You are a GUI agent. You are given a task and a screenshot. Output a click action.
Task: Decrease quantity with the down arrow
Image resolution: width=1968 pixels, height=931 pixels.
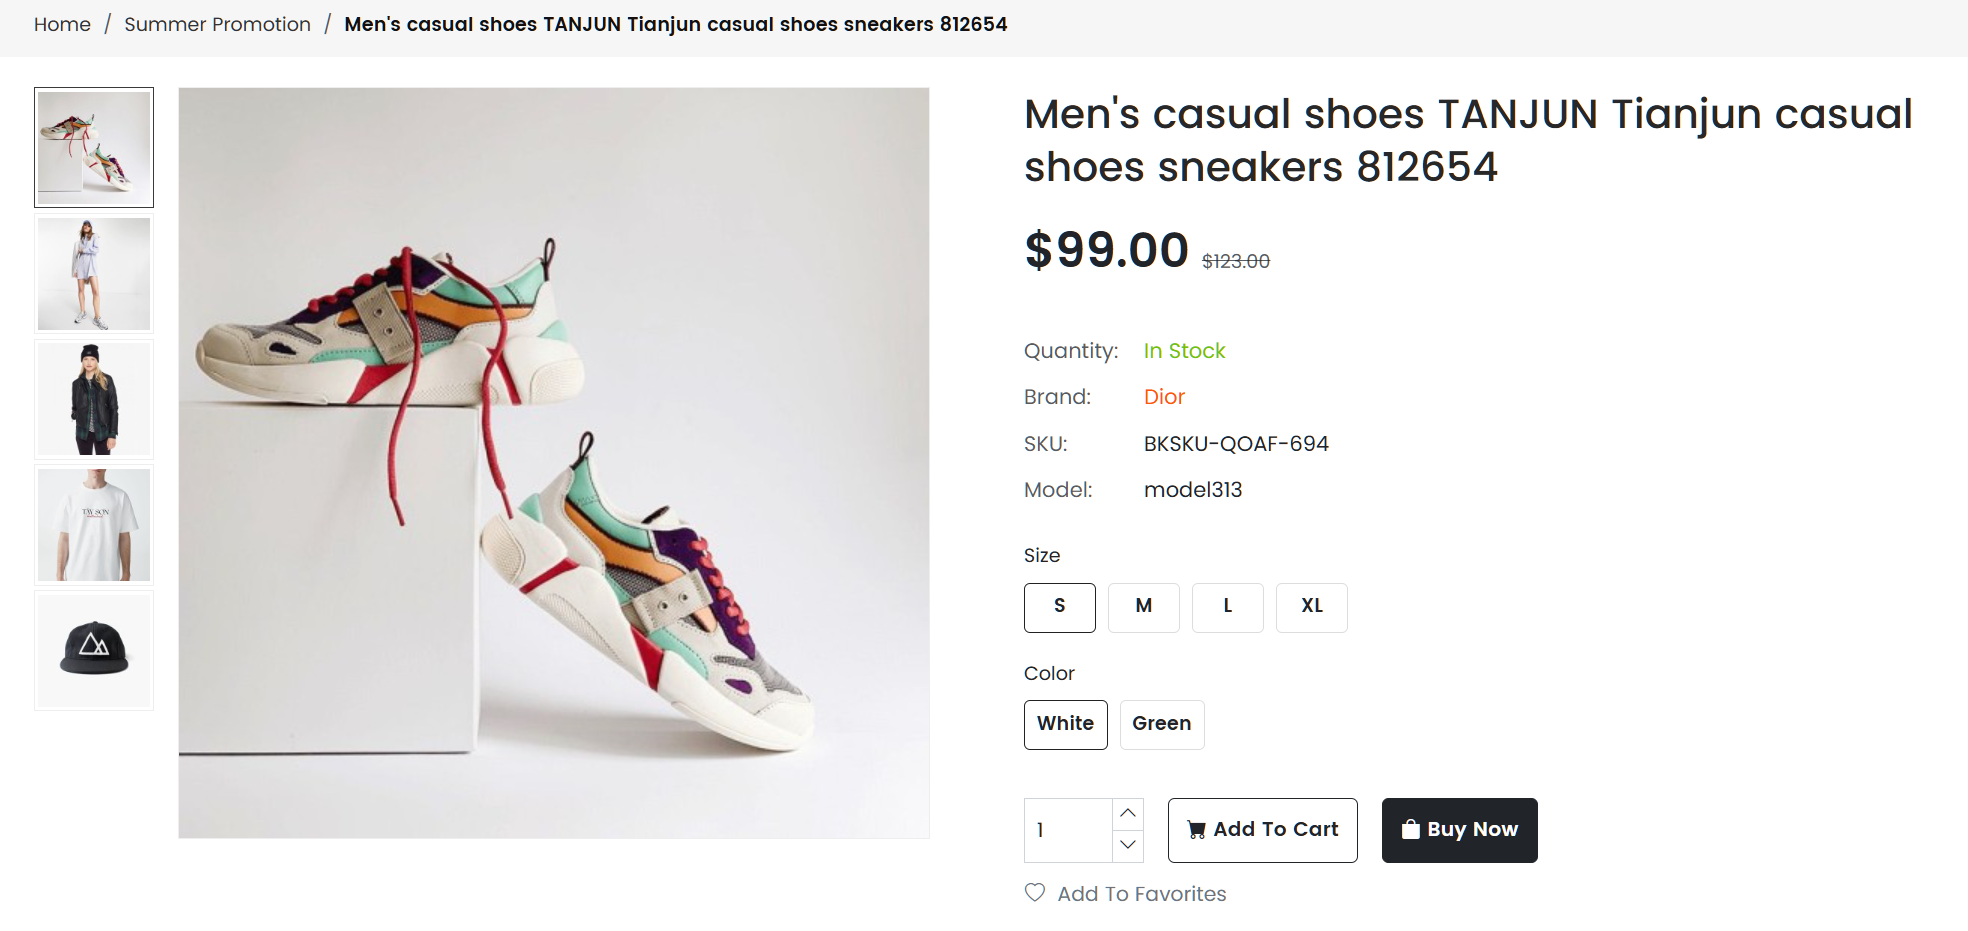pos(1128,845)
